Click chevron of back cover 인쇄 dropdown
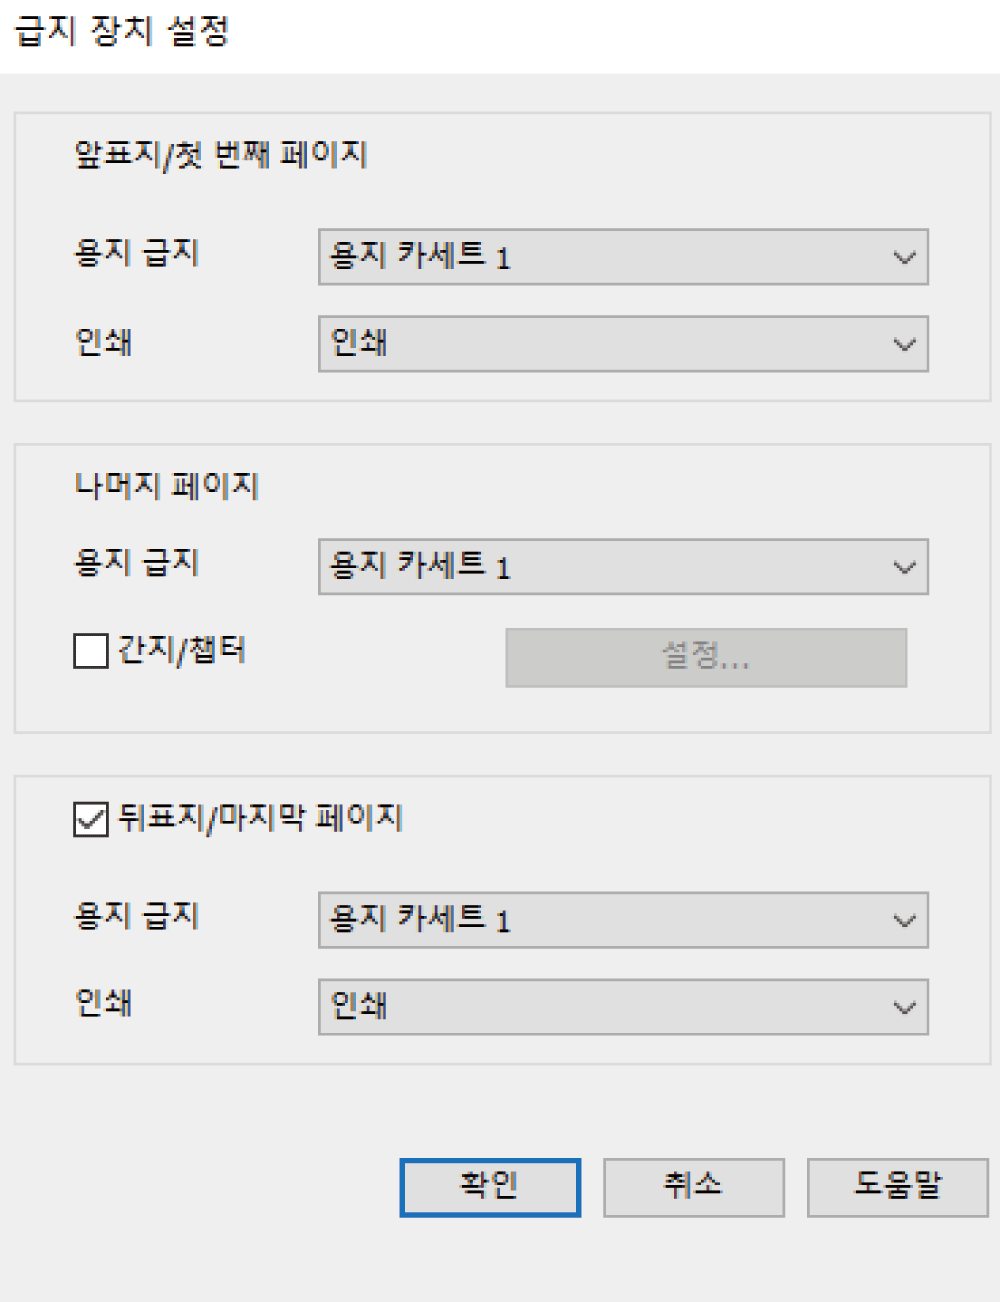This screenshot has width=1000, height=1302. coord(904,1007)
